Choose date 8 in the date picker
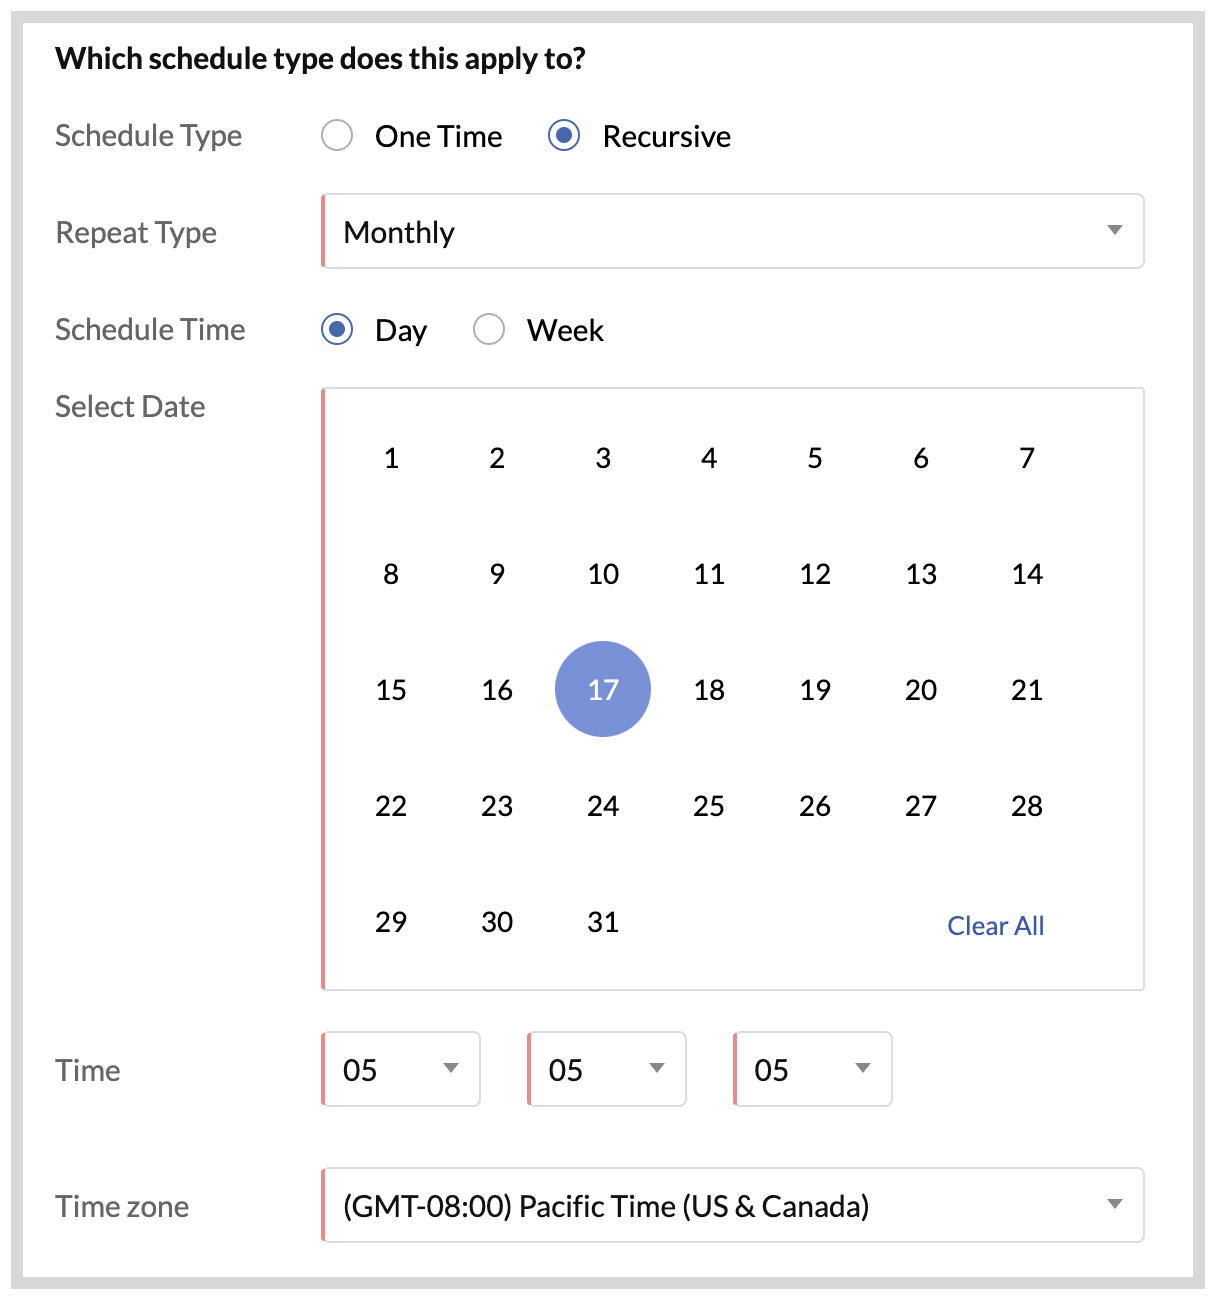1216x1300 pixels. coord(391,574)
